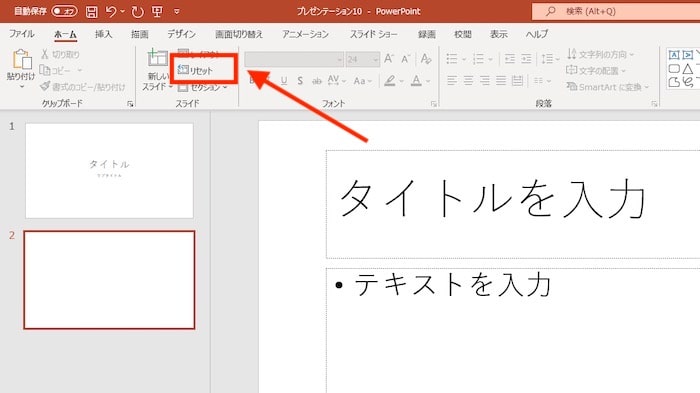Click the 新しいスライド icon
700x393 pixels.
pyautogui.click(x=157, y=58)
